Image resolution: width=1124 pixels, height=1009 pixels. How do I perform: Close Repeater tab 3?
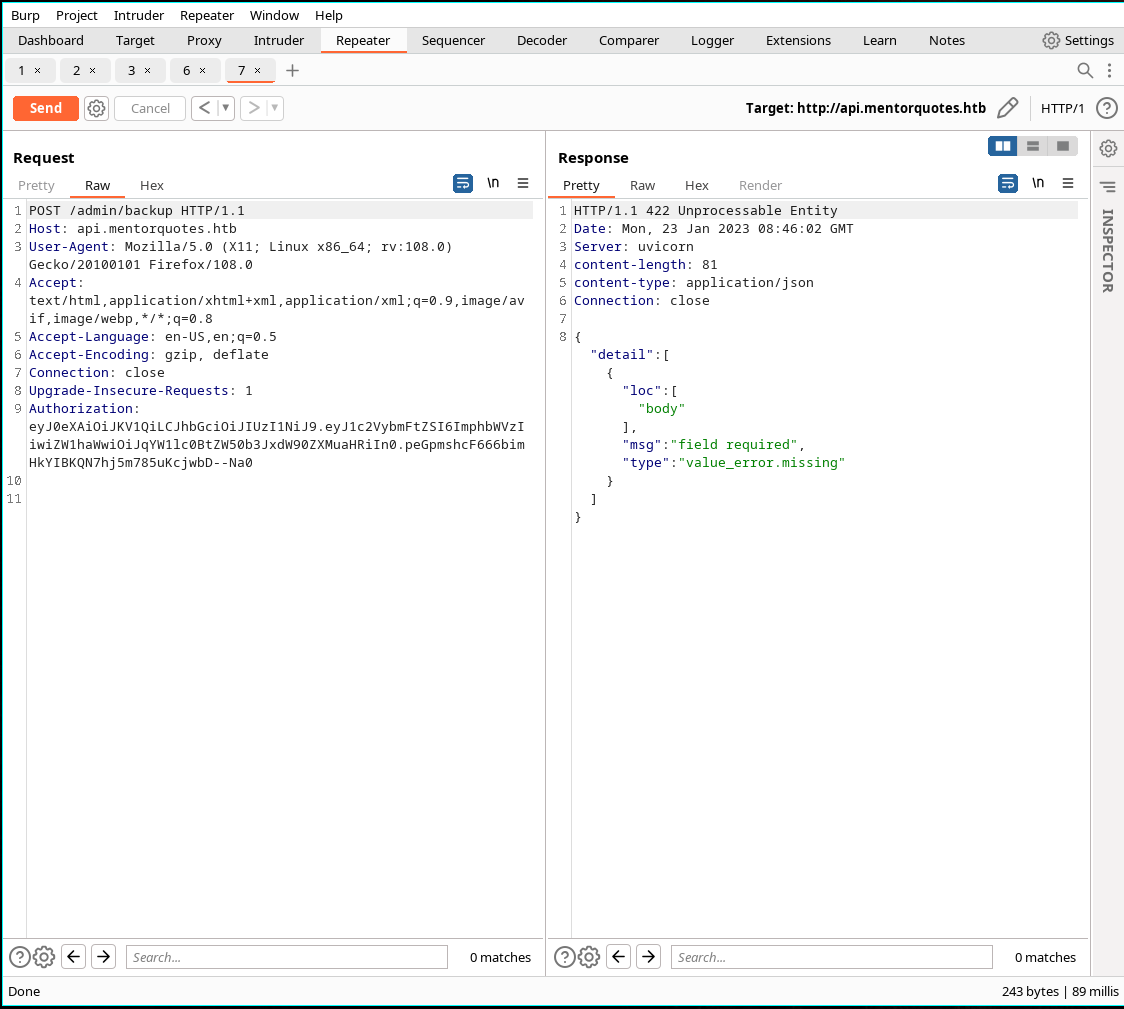(148, 70)
